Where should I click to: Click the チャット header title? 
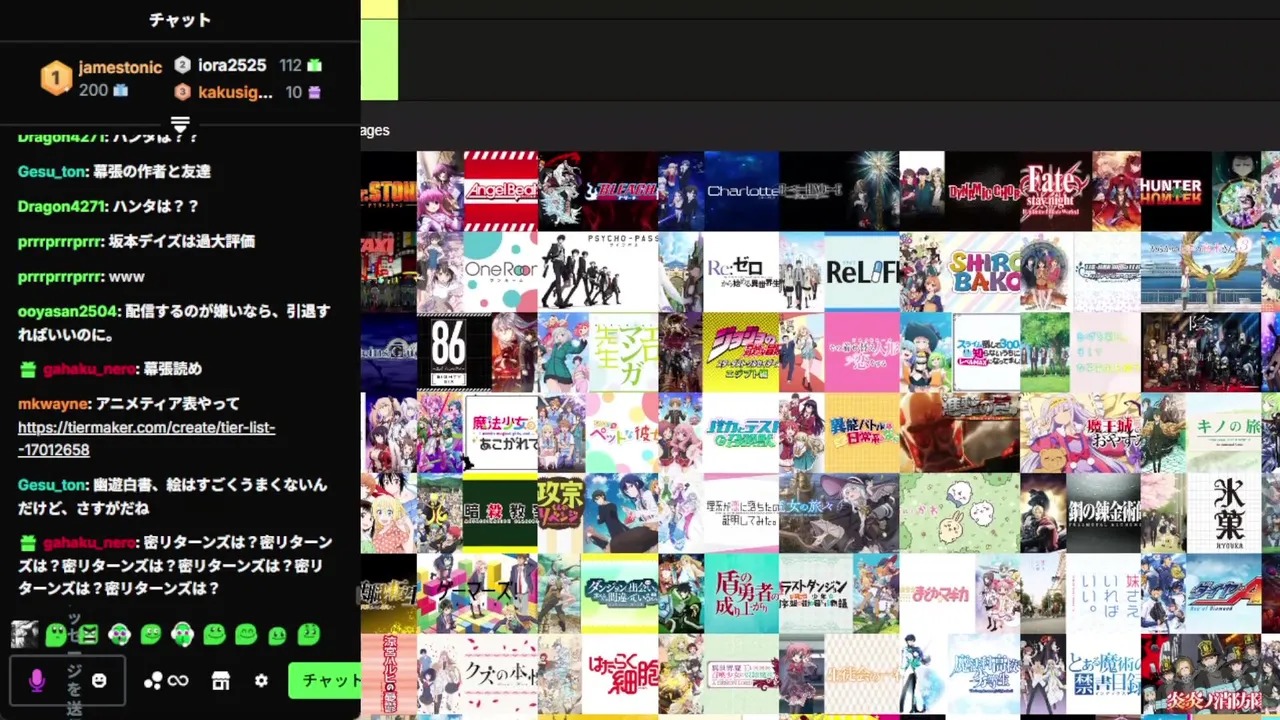pos(180,20)
